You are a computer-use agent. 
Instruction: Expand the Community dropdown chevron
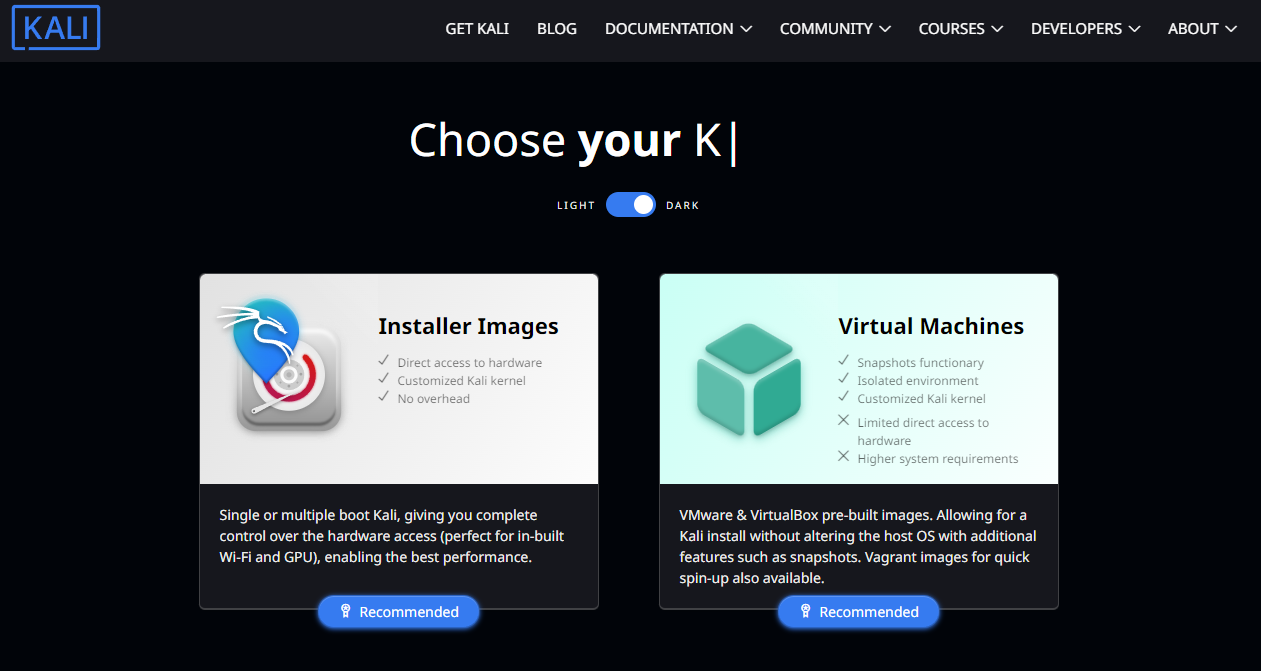885,30
